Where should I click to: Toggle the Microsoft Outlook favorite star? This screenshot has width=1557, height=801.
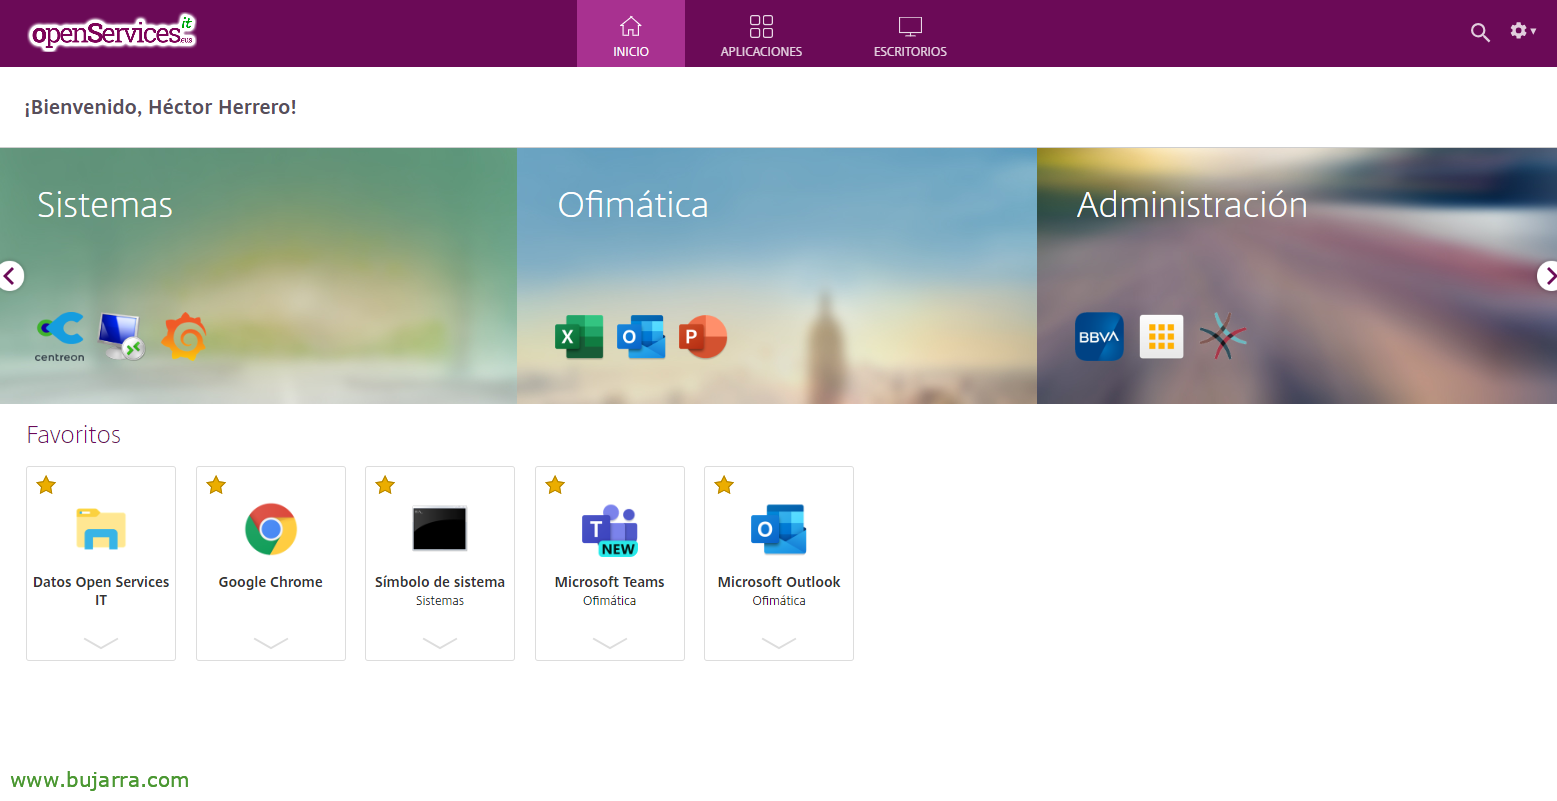click(724, 485)
